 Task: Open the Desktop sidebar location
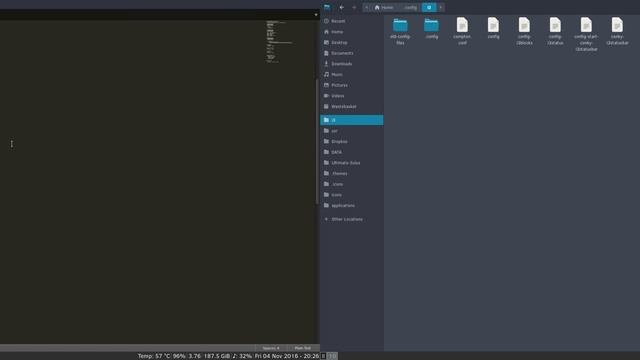(351, 42)
